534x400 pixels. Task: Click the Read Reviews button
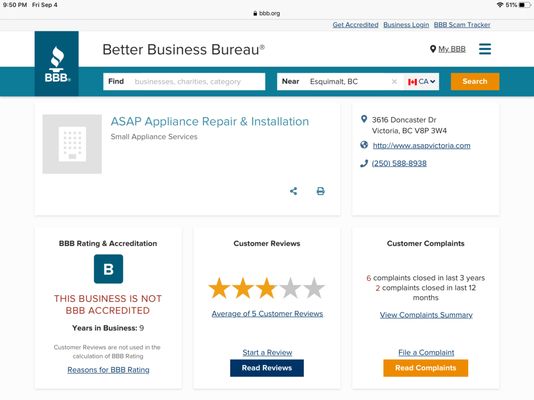click(267, 368)
